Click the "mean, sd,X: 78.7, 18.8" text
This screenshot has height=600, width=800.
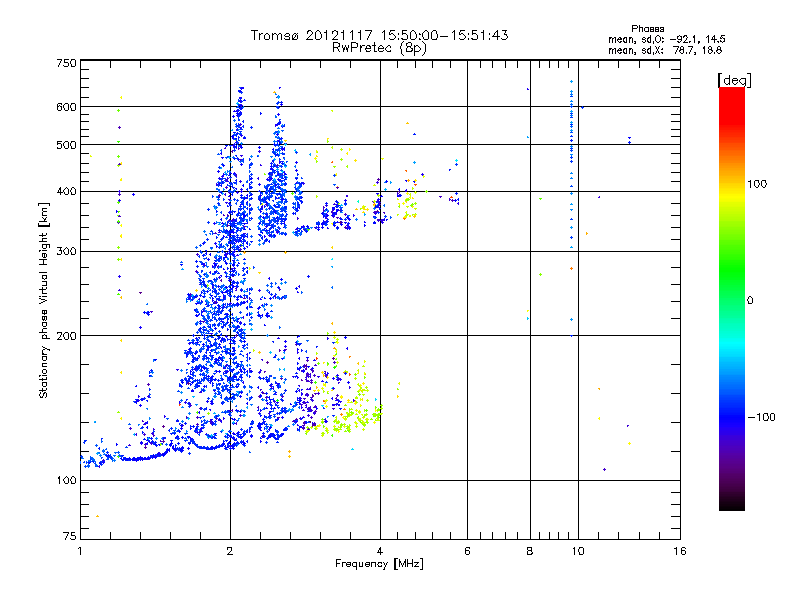[665, 50]
